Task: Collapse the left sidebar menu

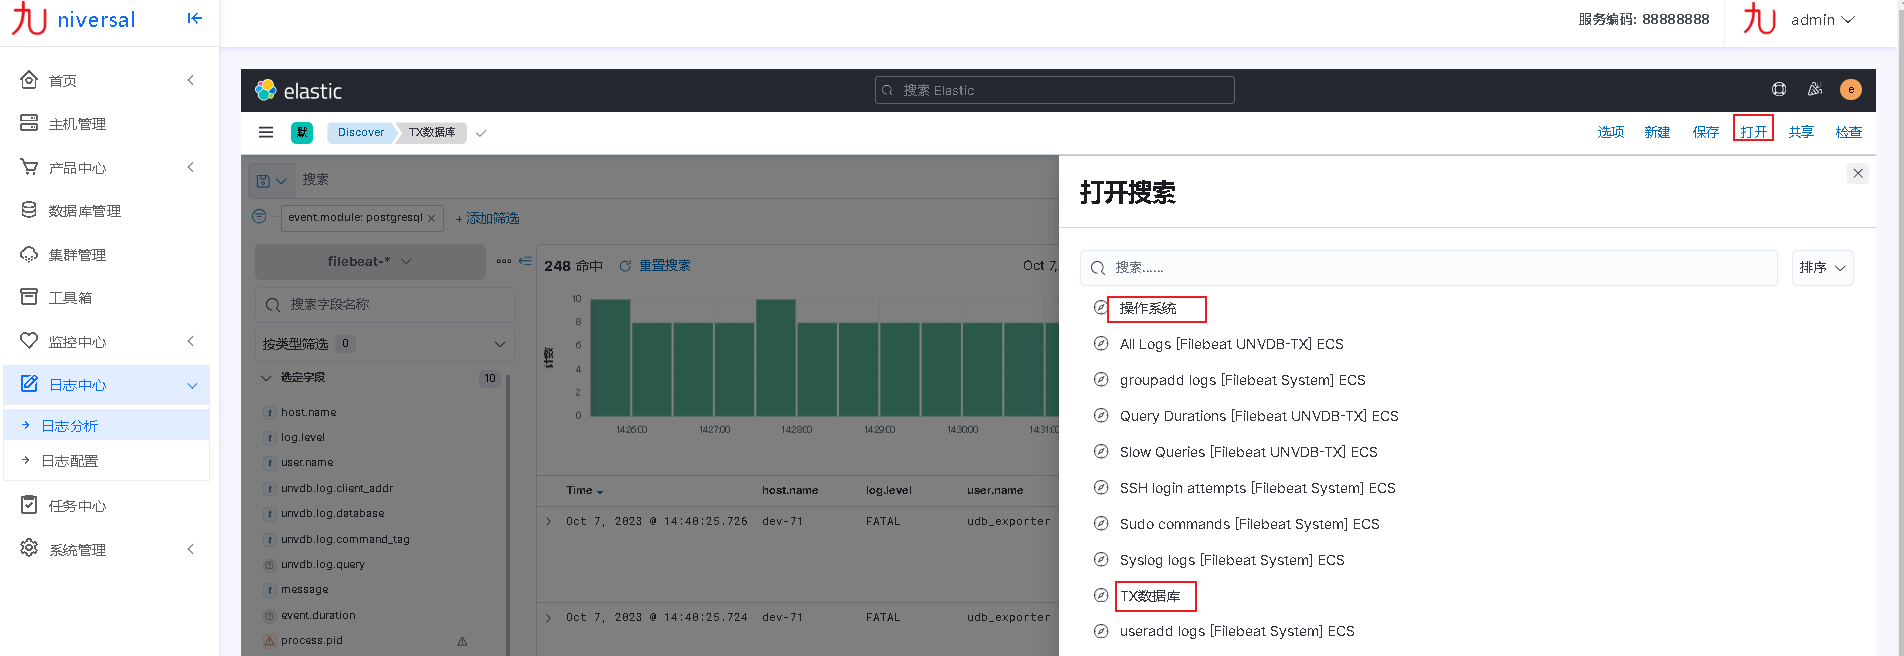Action: (195, 18)
